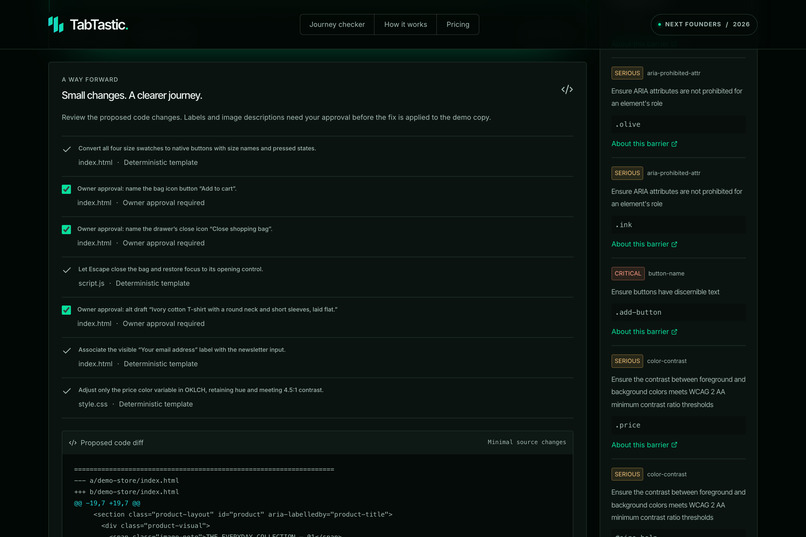Viewport: 806px width, 537px height.
Task: Click the .price selector code box
Action: pyautogui.click(x=678, y=425)
